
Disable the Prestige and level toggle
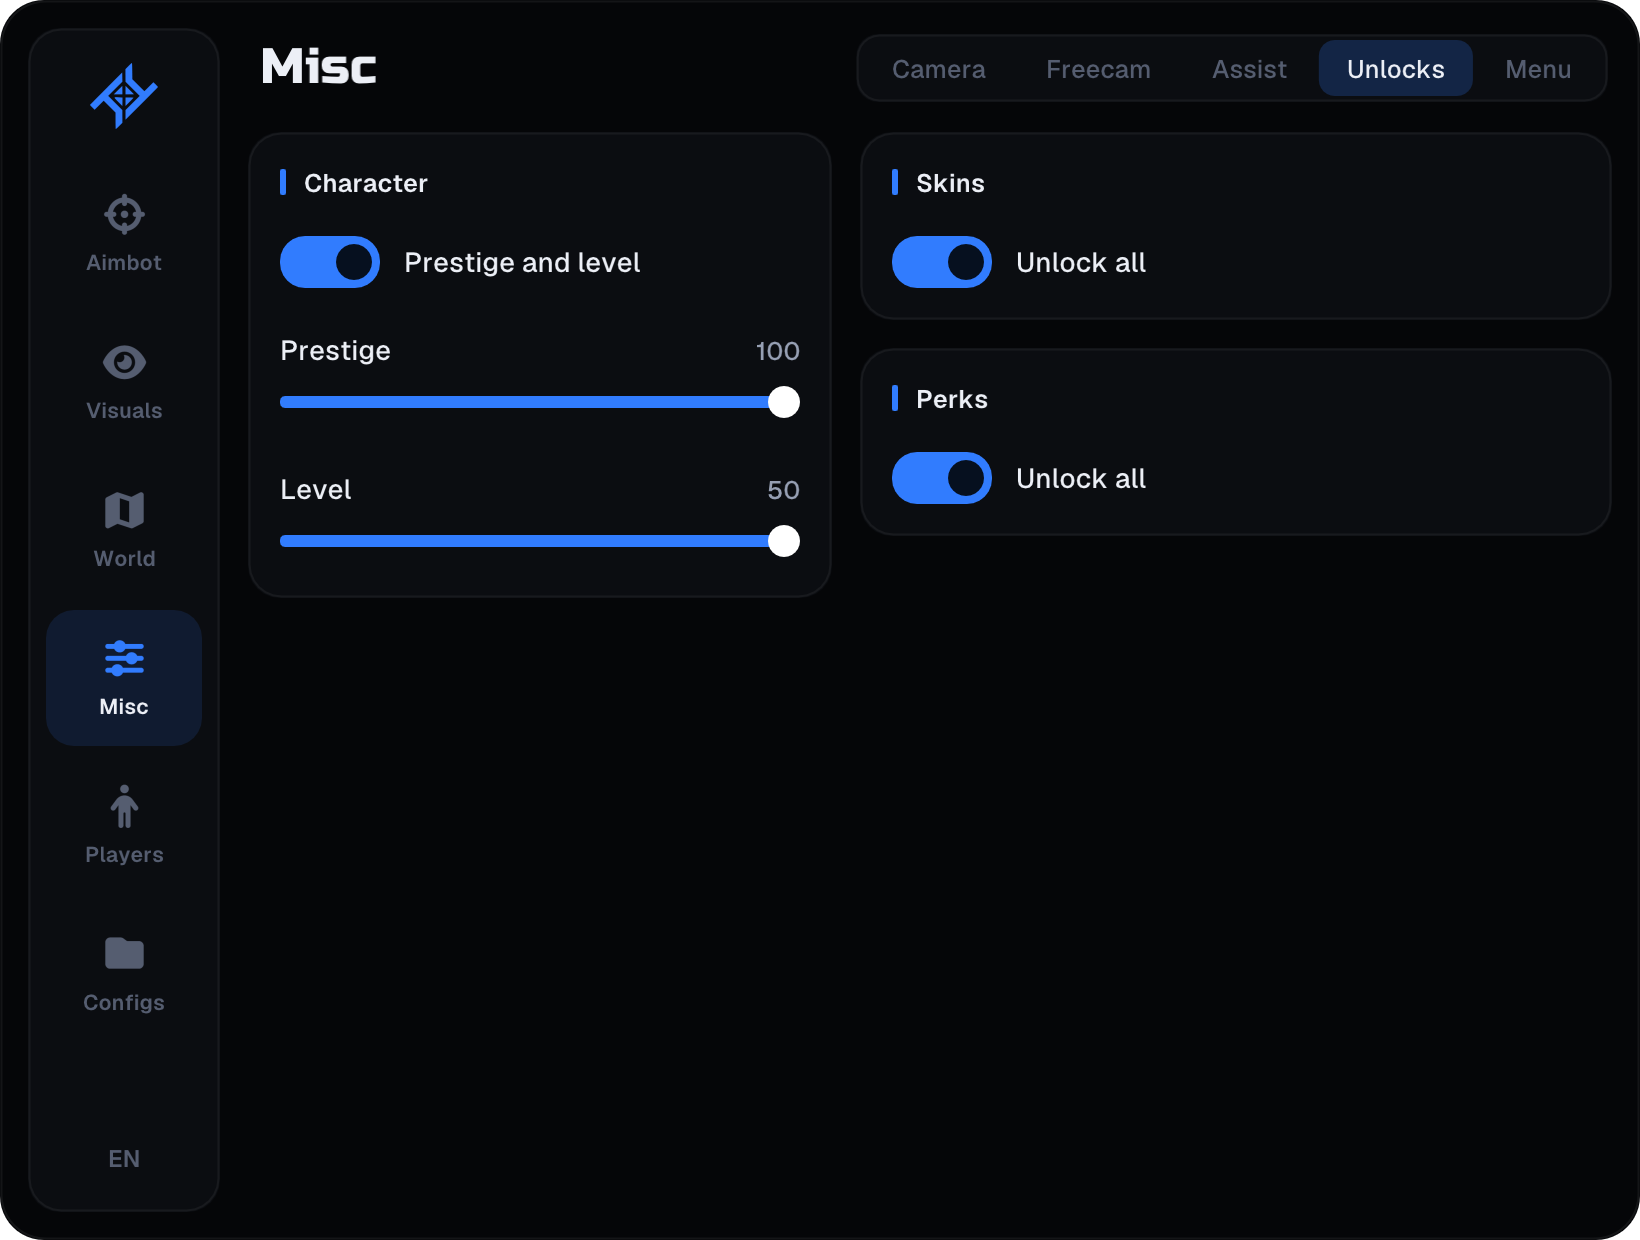coord(330,262)
